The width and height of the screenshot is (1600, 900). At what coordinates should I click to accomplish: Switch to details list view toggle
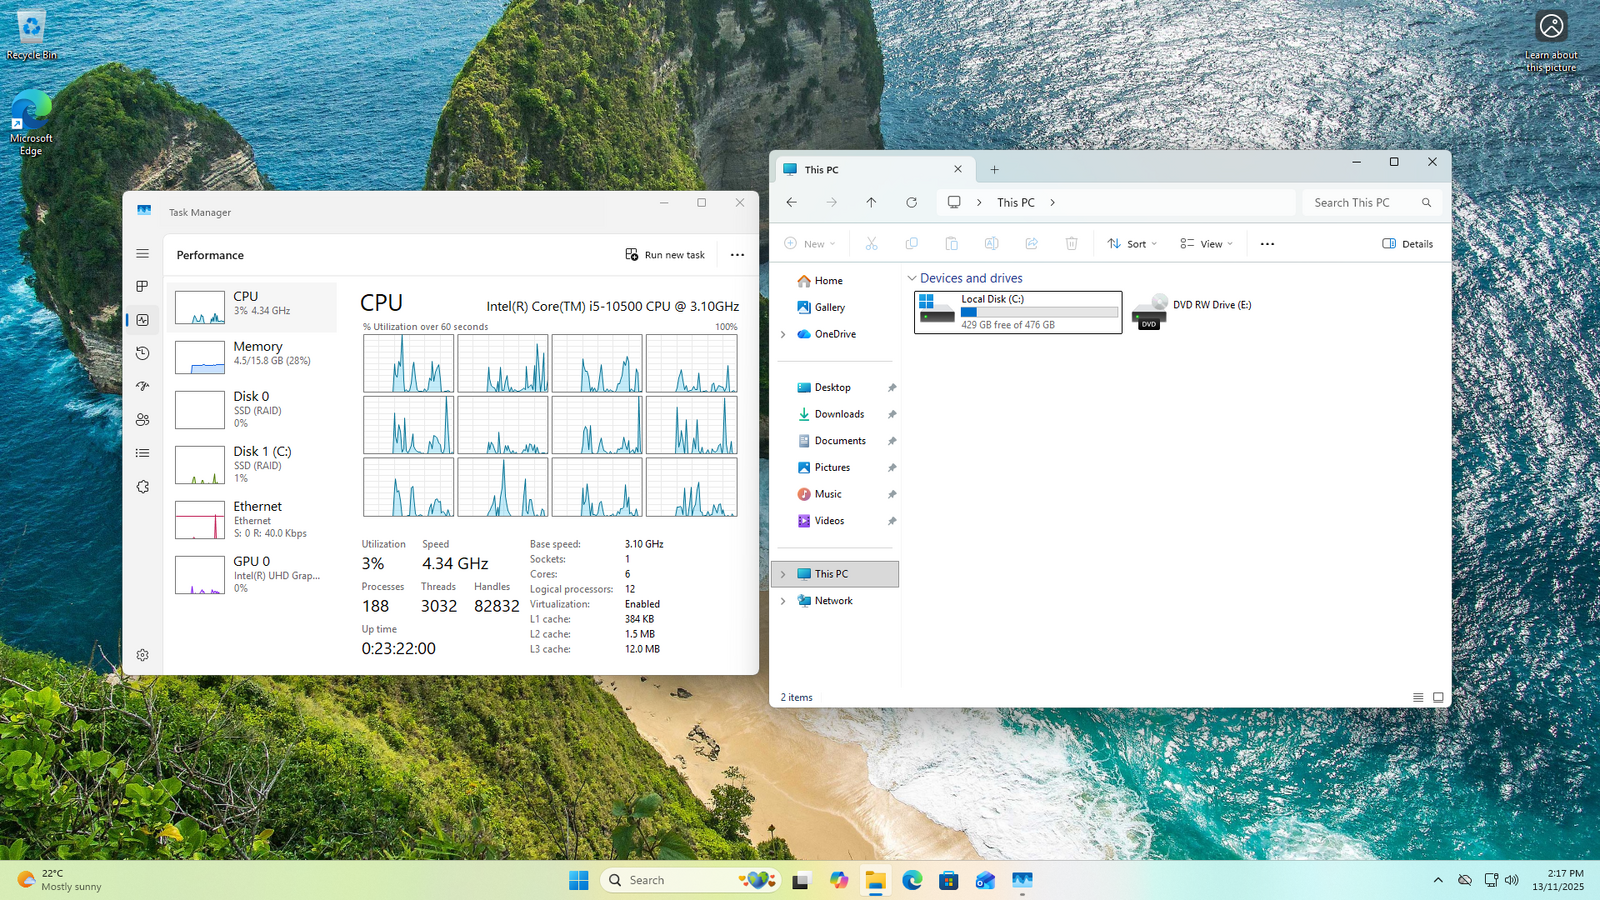[x=1418, y=697]
